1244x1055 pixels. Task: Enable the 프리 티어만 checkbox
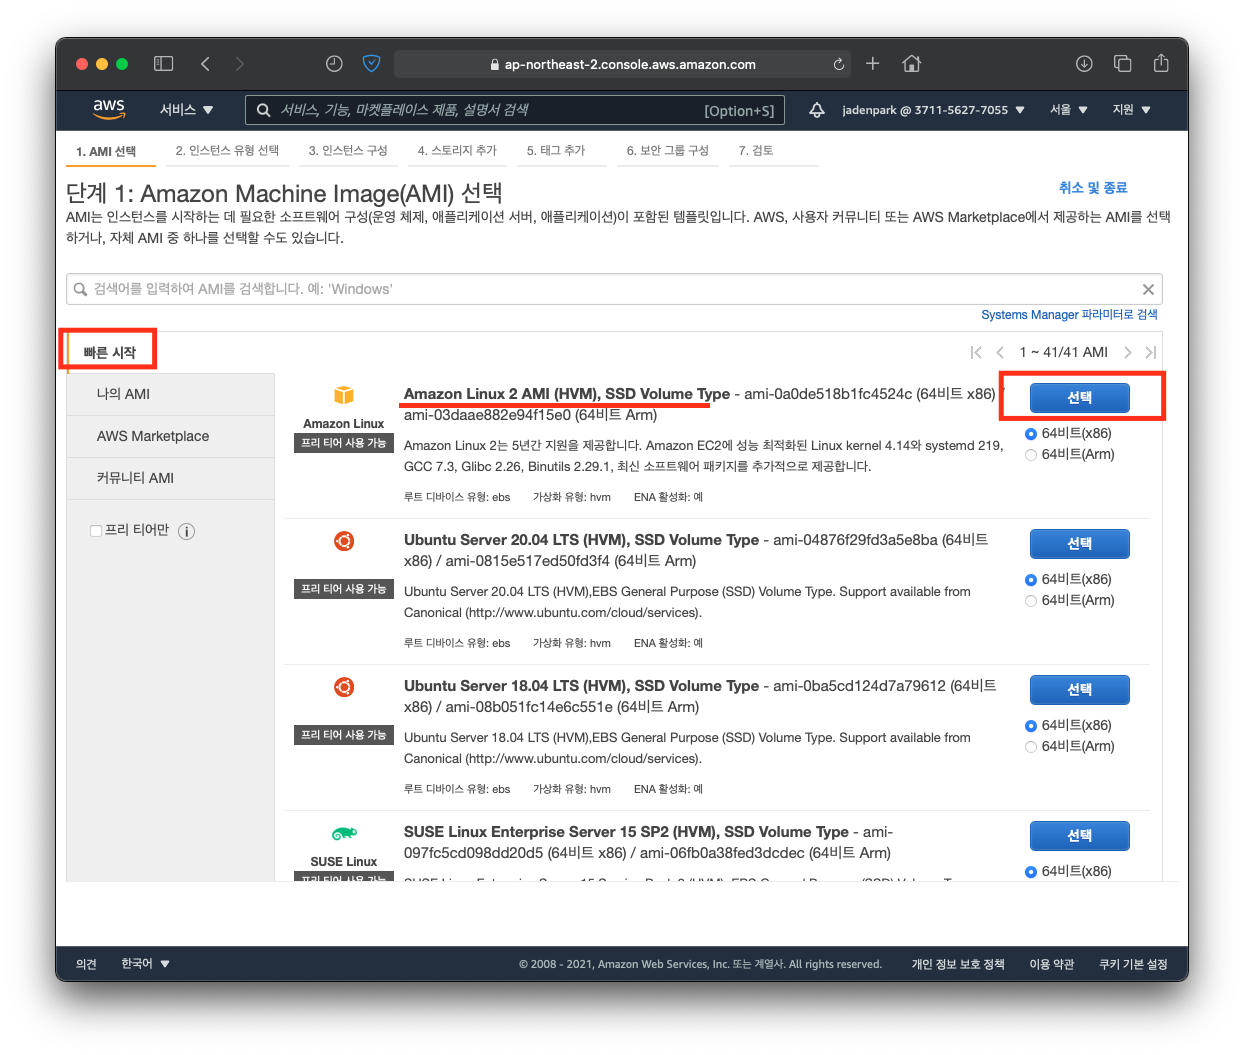(x=96, y=531)
